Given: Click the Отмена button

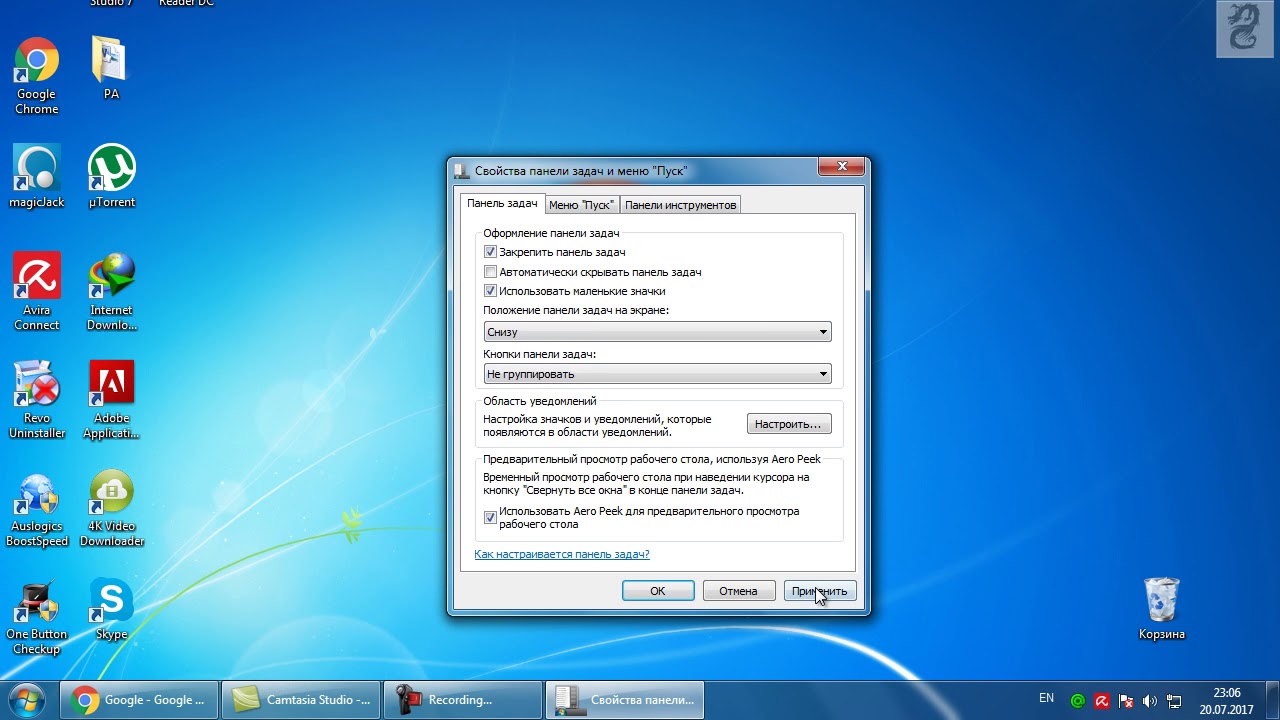Looking at the screenshot, I should (x=738, y=591).
